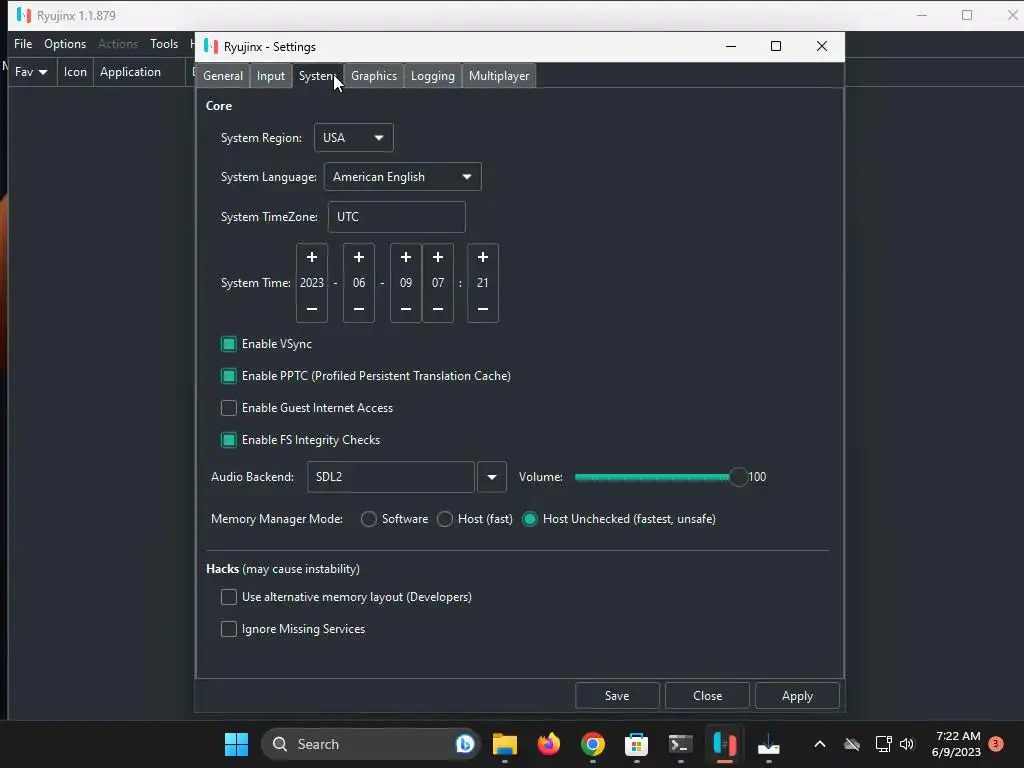Click the Ryujinx icon in the taskbar
The width and height of the screenshot is (1024, 768).
coord(724,744)
